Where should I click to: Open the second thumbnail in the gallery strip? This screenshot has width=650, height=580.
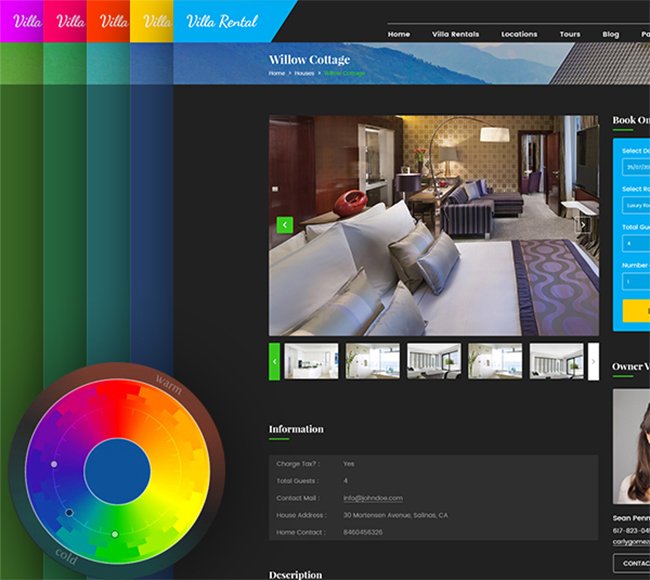373,361
